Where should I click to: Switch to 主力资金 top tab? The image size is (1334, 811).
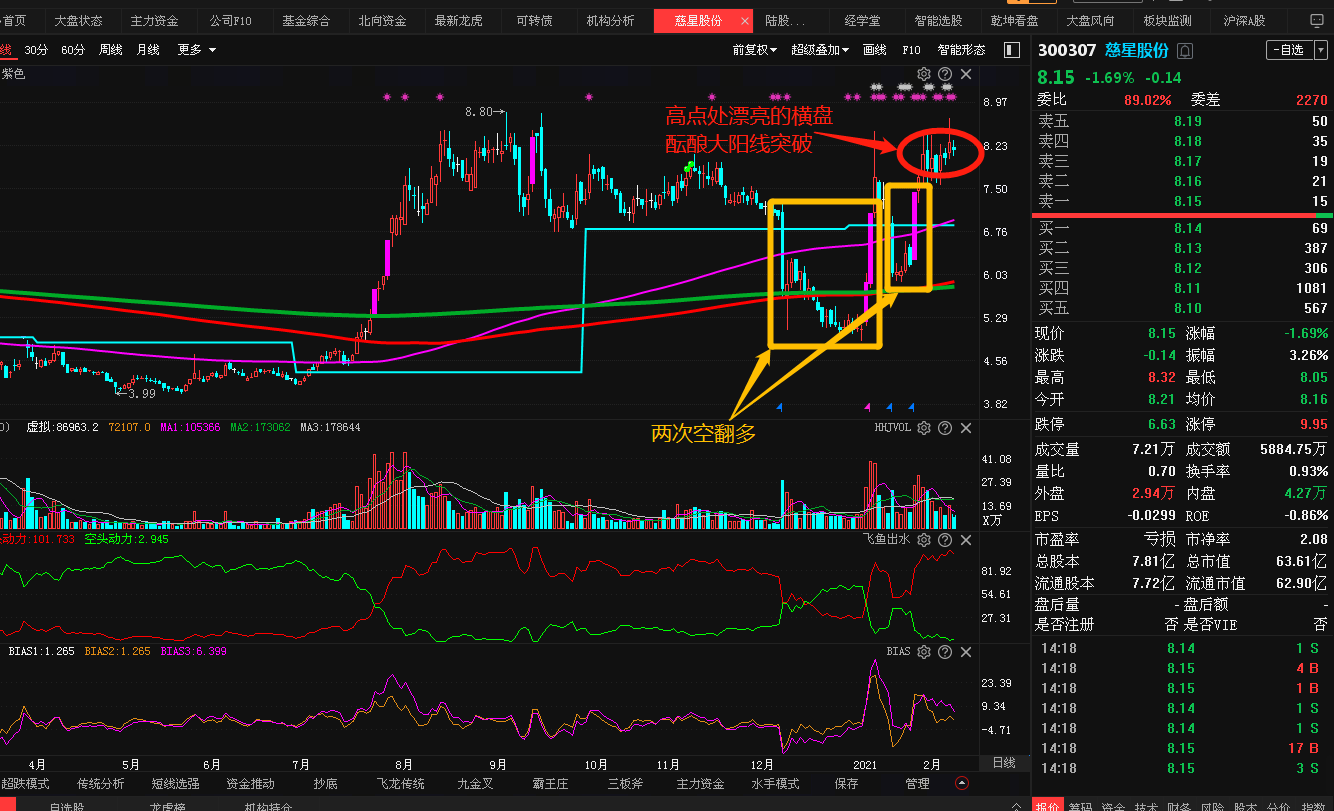[x=154, y=21]
